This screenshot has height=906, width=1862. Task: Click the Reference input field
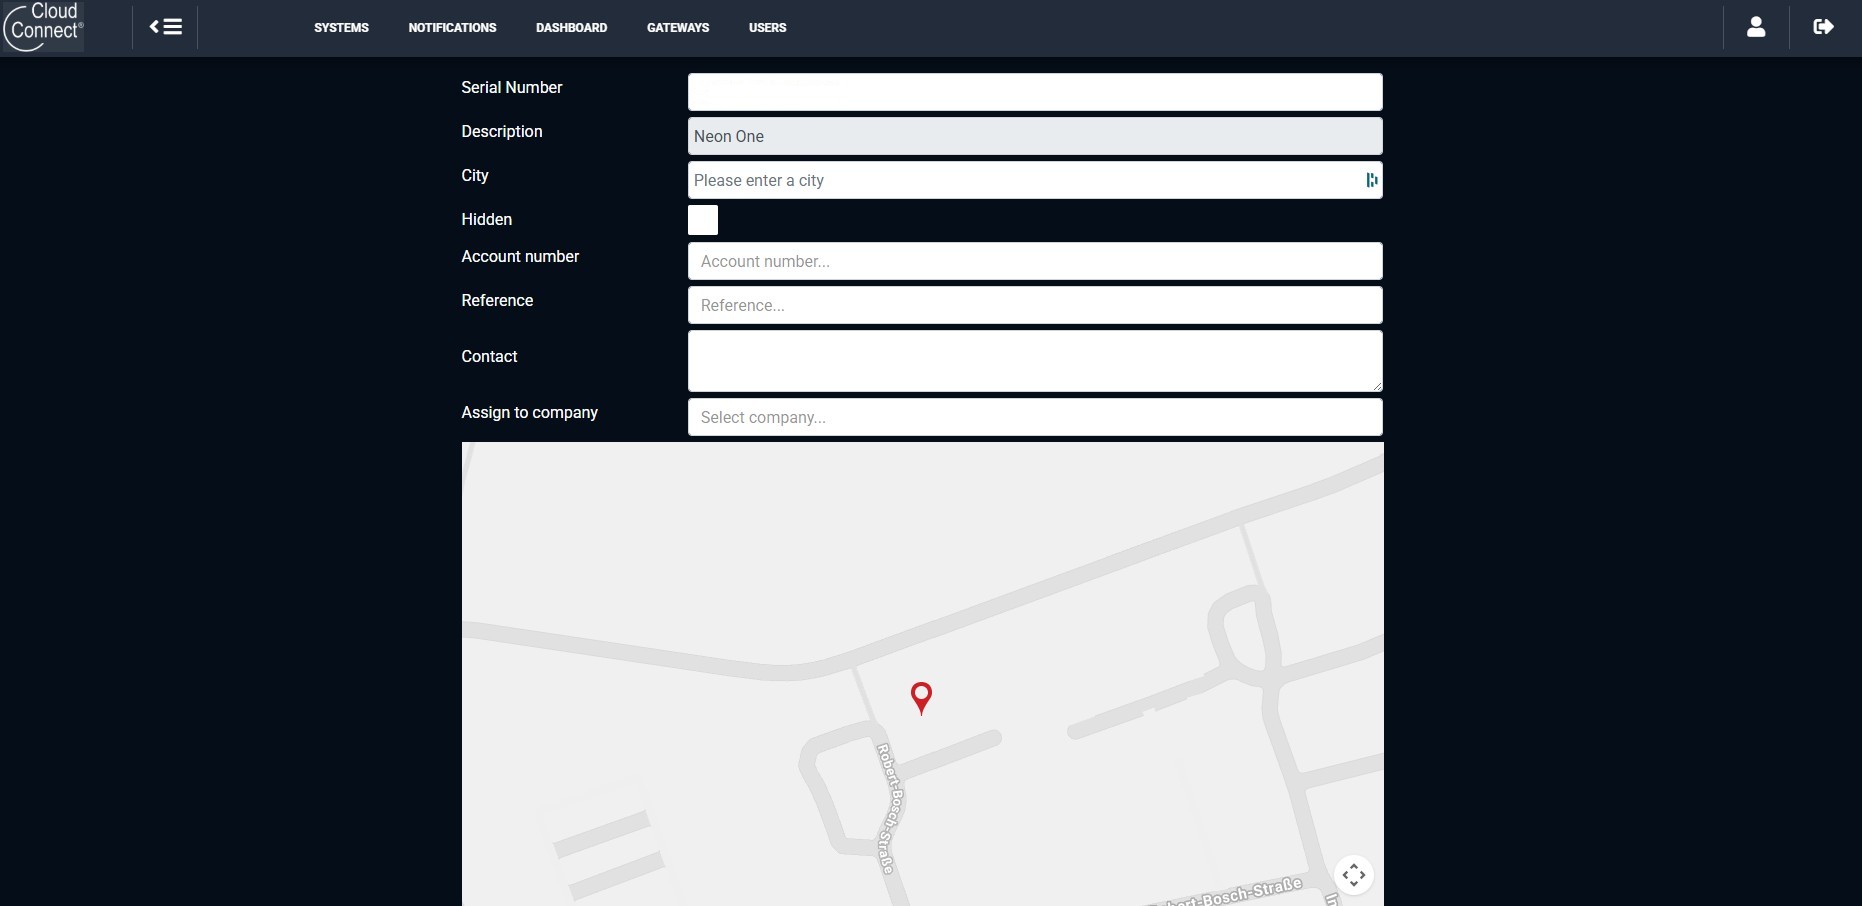1035,305
